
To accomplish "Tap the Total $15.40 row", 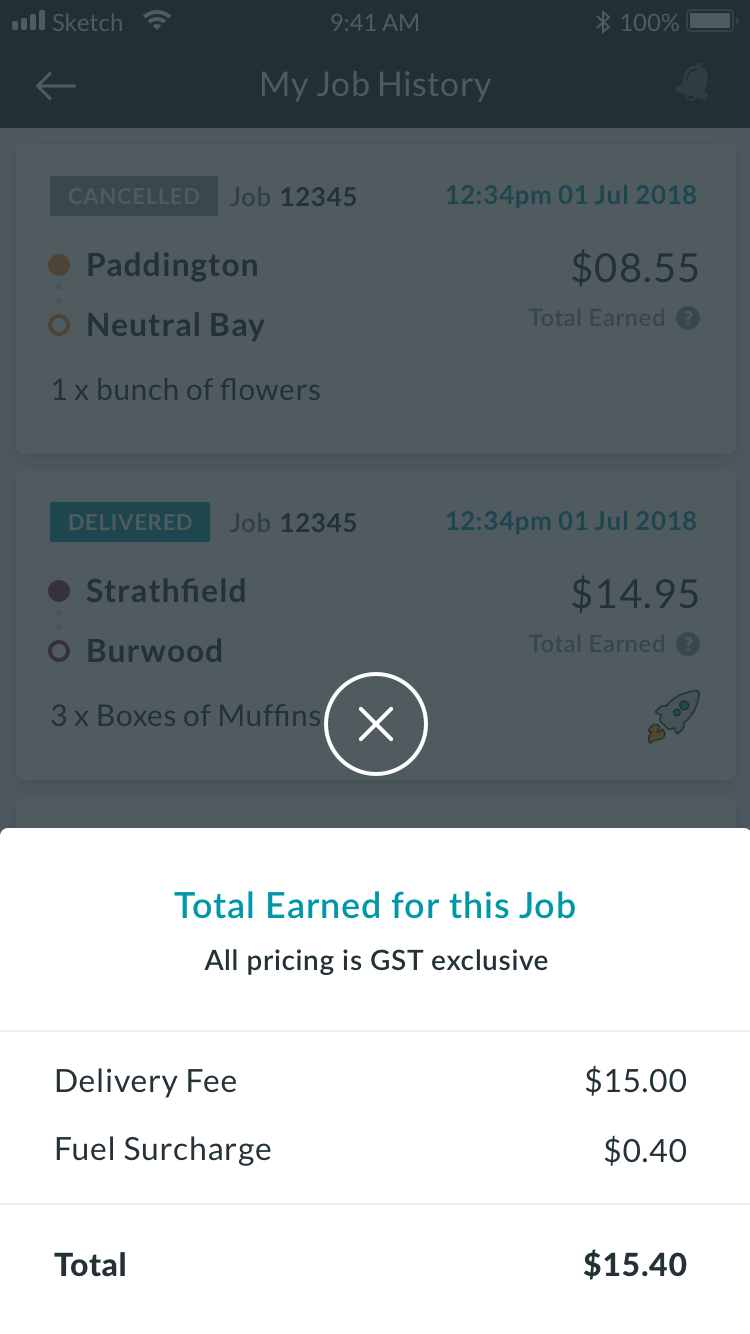I will [375, 1266].
